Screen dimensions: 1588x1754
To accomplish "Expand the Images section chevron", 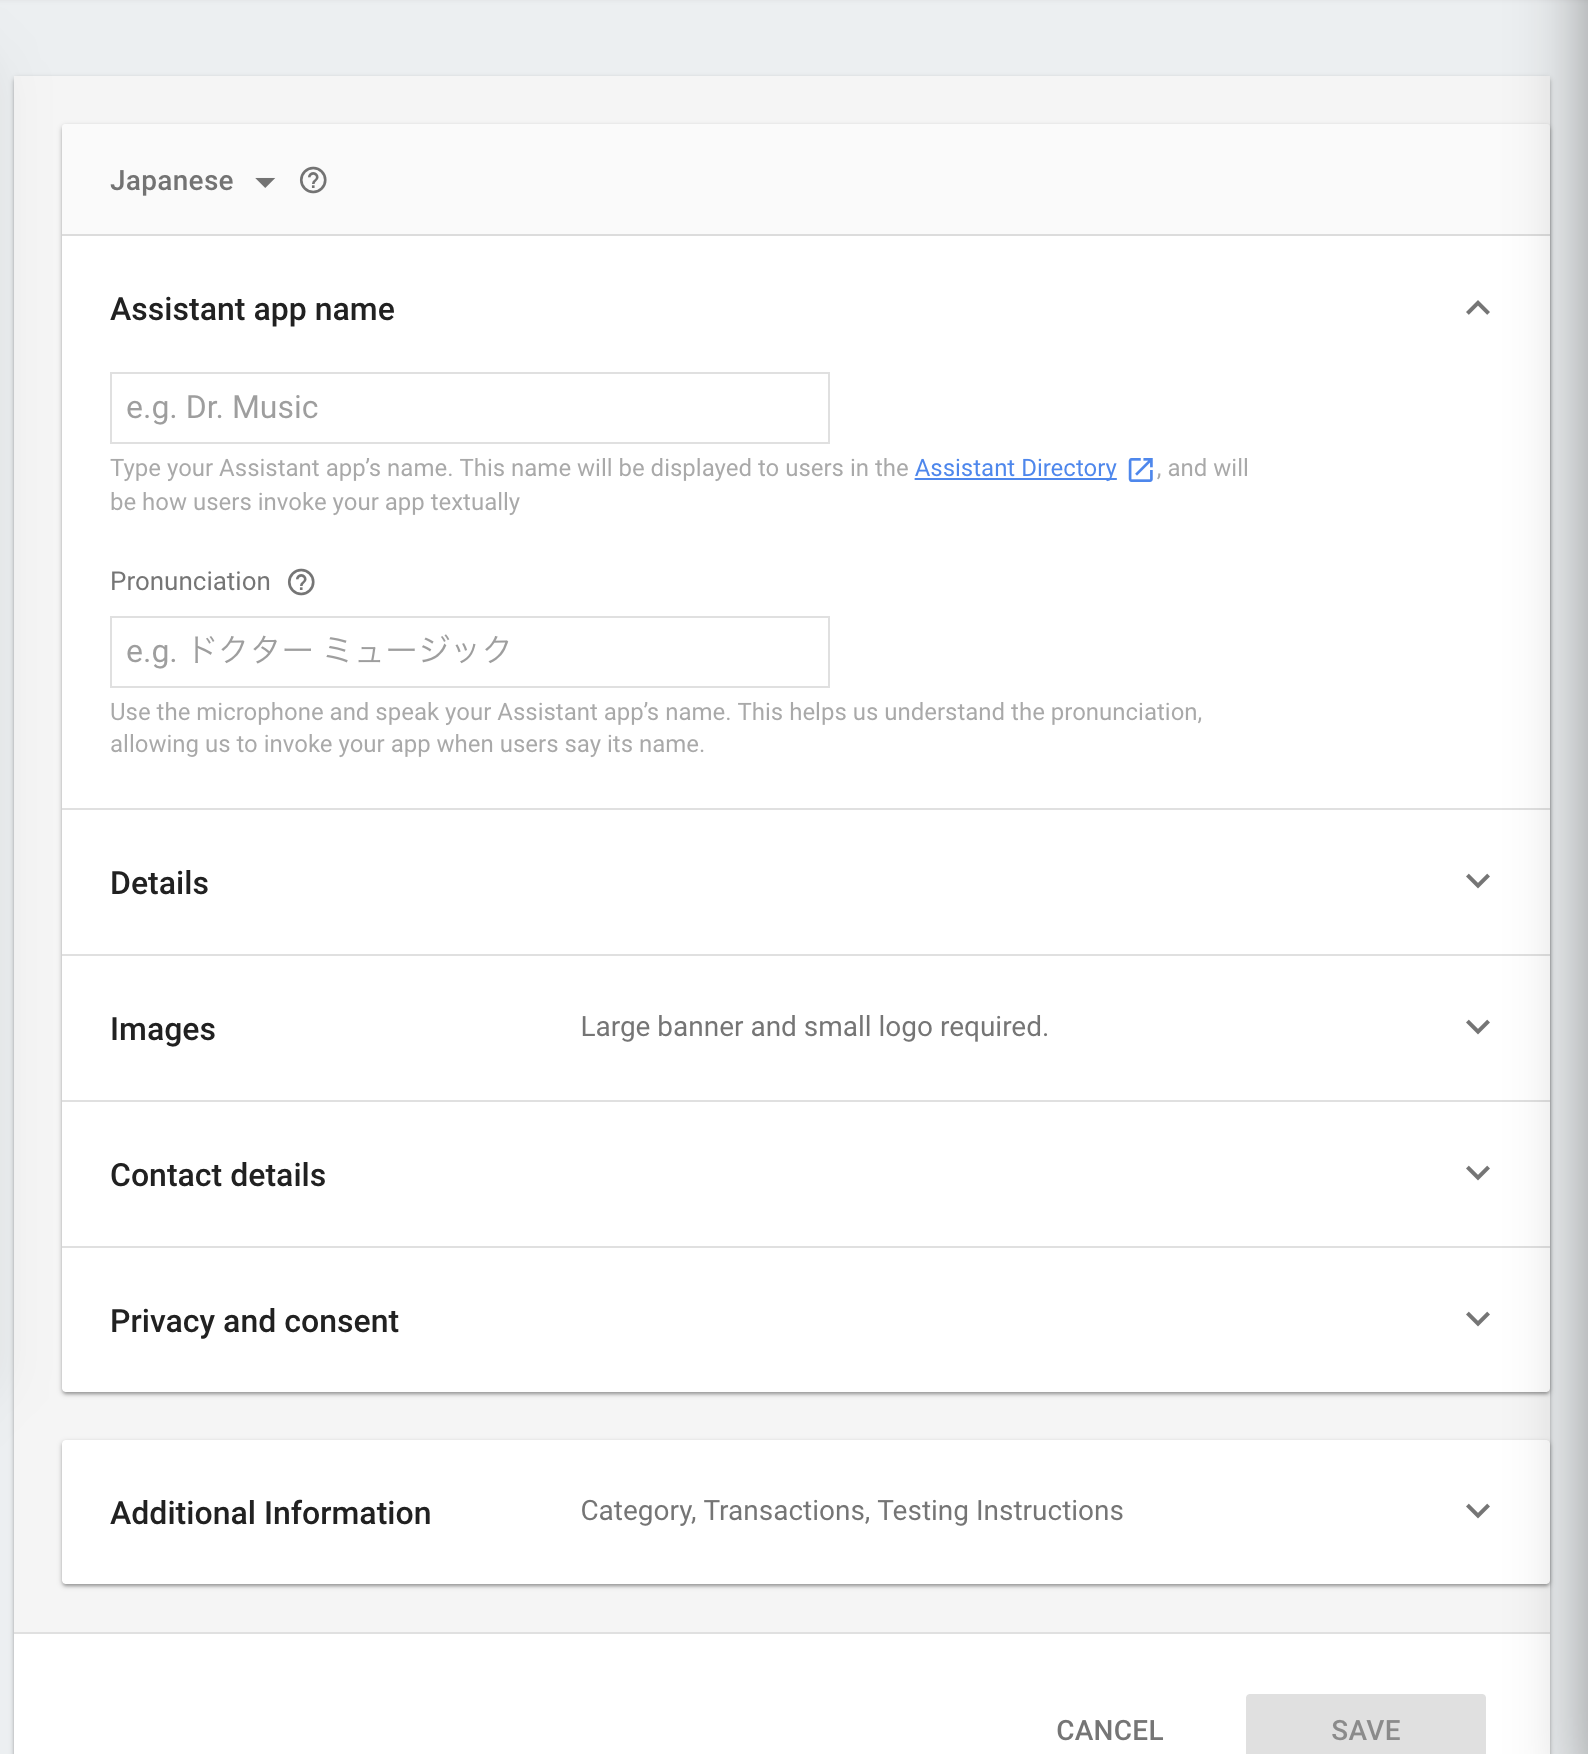I will point(1477,1027).
